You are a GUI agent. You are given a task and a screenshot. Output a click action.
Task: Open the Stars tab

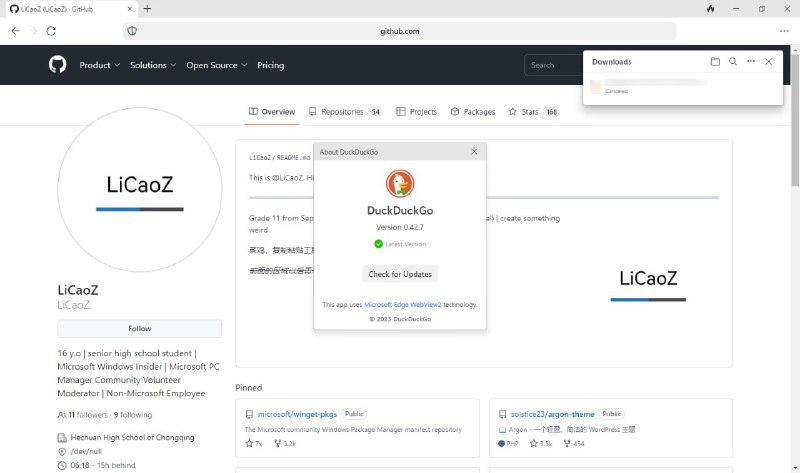click(x=529, y=112)
